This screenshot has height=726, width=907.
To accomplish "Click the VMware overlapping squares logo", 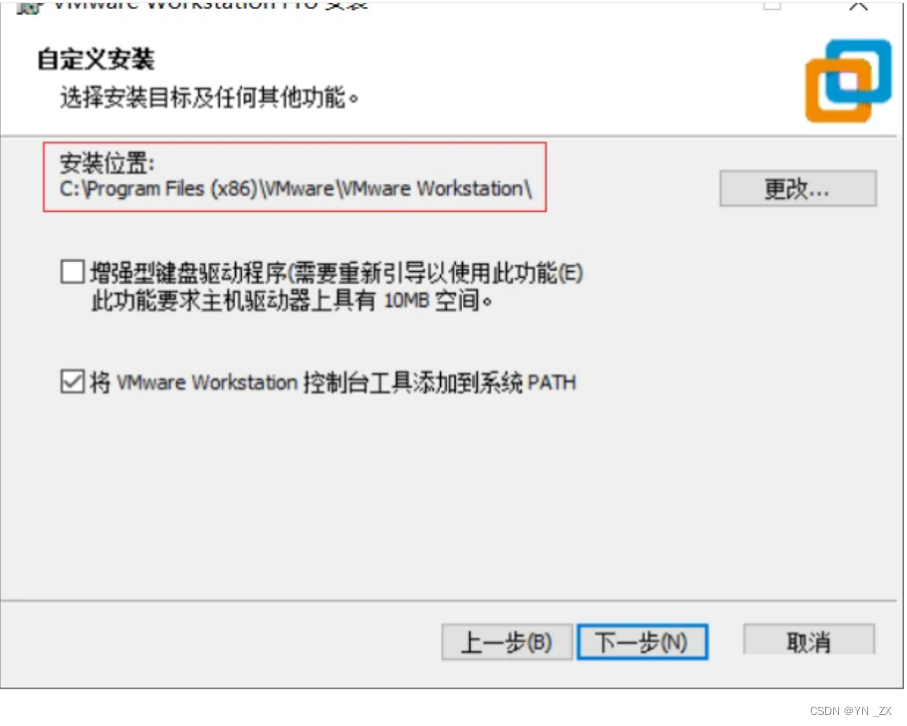I will 848,80.
